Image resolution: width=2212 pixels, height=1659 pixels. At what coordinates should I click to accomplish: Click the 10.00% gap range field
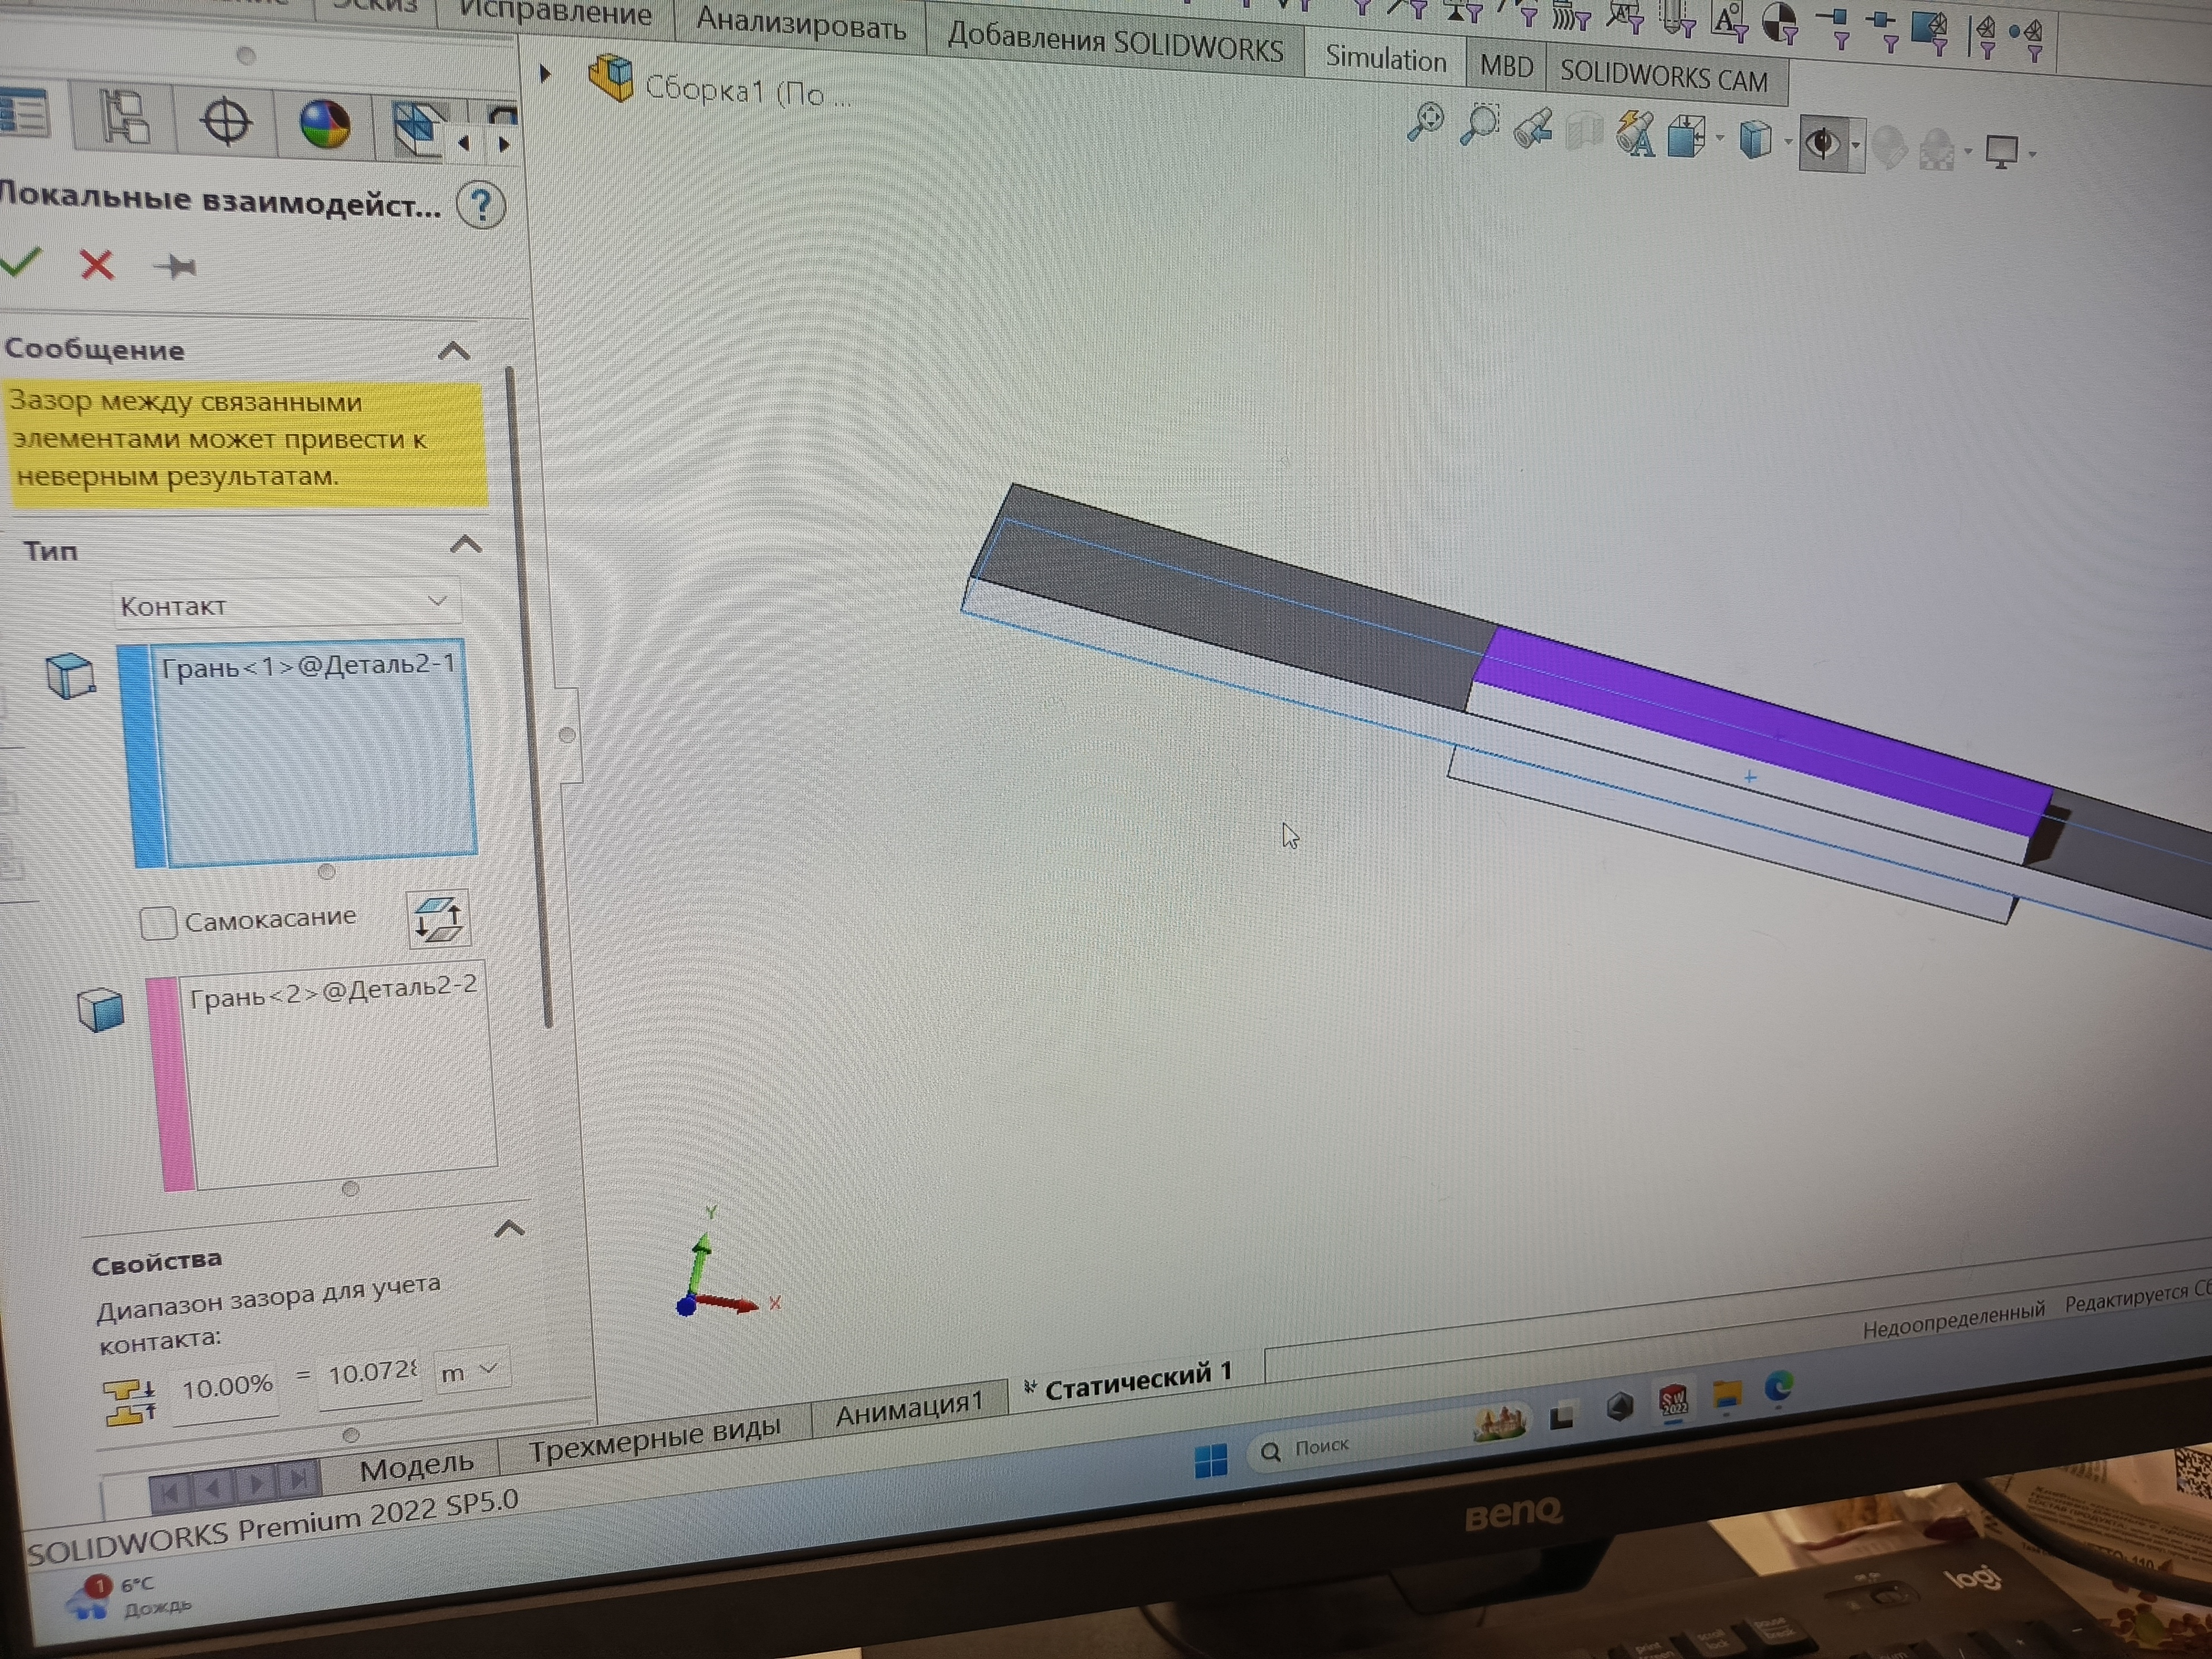(x=227, y=1387)
